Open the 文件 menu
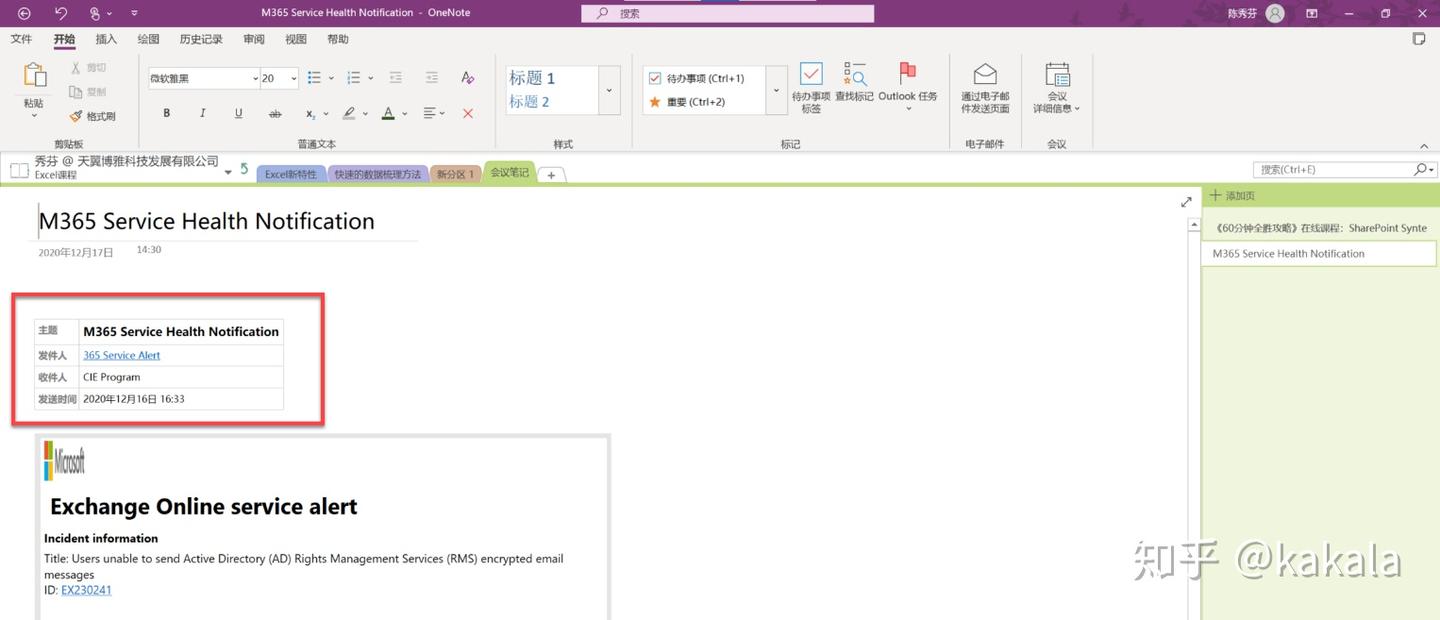The width and height of the screenshot is (1440, 620). coord(21,39)
